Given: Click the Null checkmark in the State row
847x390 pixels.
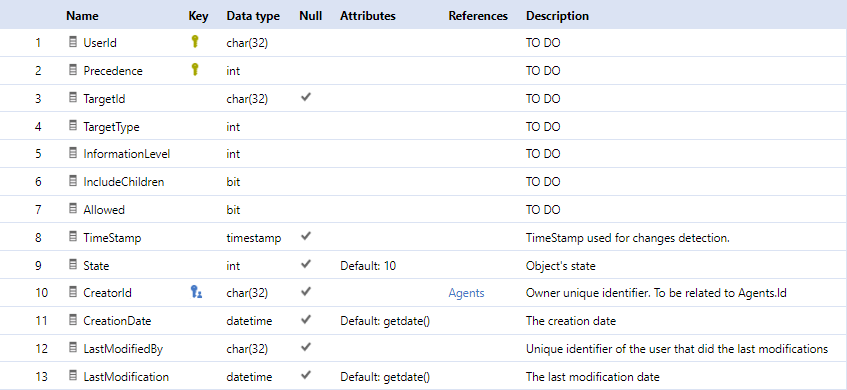Looking at the screenshot, I should [306, 265].
